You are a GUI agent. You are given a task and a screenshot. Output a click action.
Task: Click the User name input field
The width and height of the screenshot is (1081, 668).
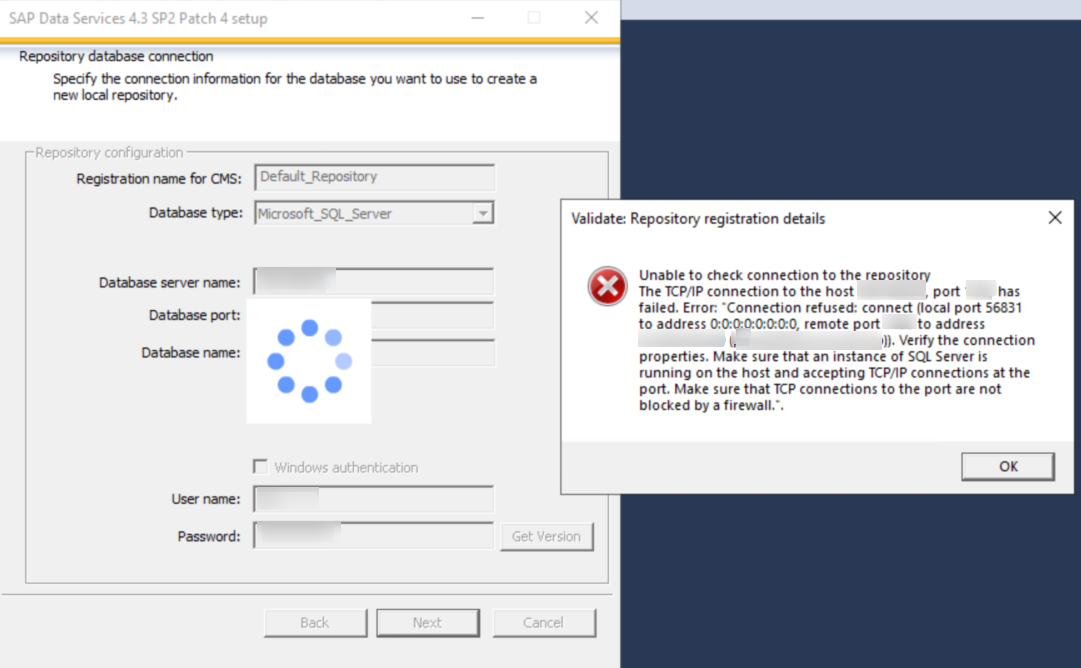[374, 499]
